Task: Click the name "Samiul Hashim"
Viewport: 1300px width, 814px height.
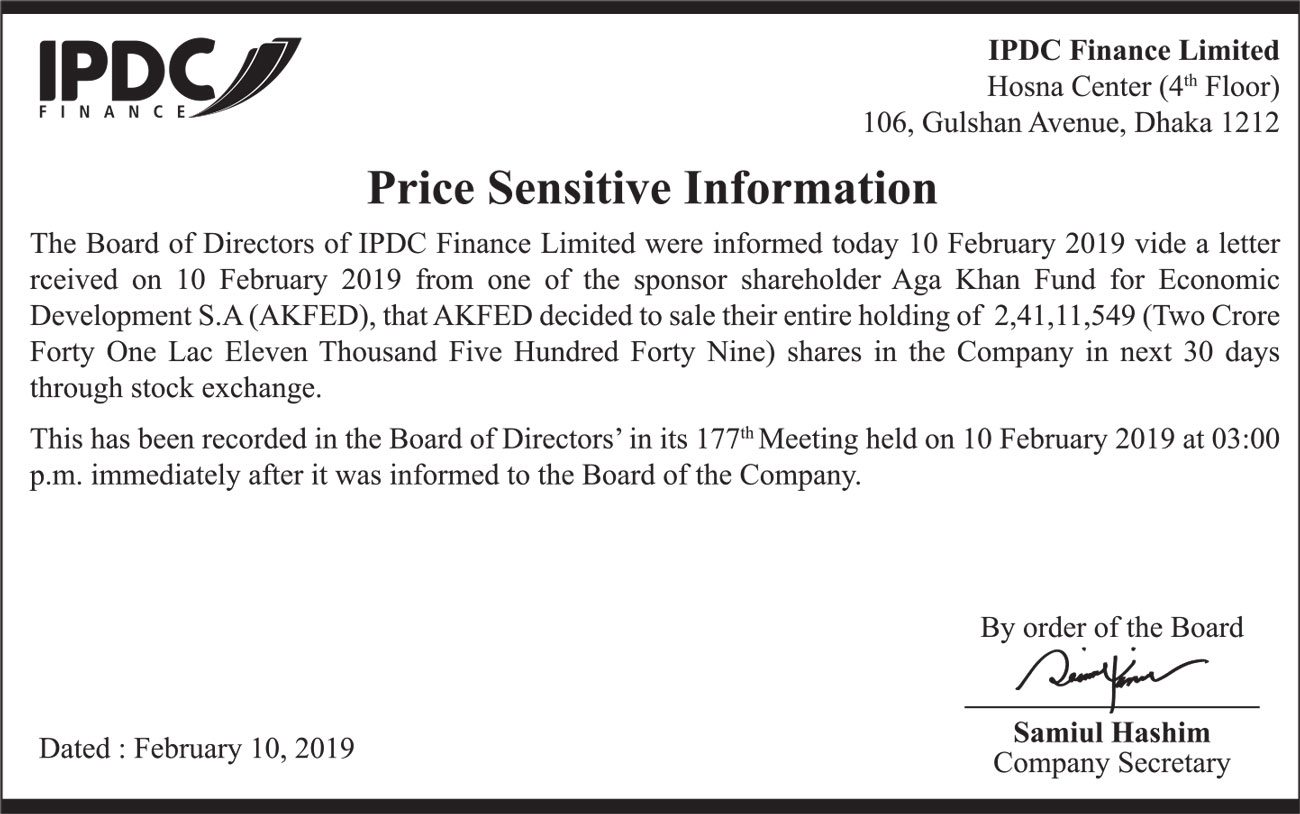Action: click(x=1111, y=733)
